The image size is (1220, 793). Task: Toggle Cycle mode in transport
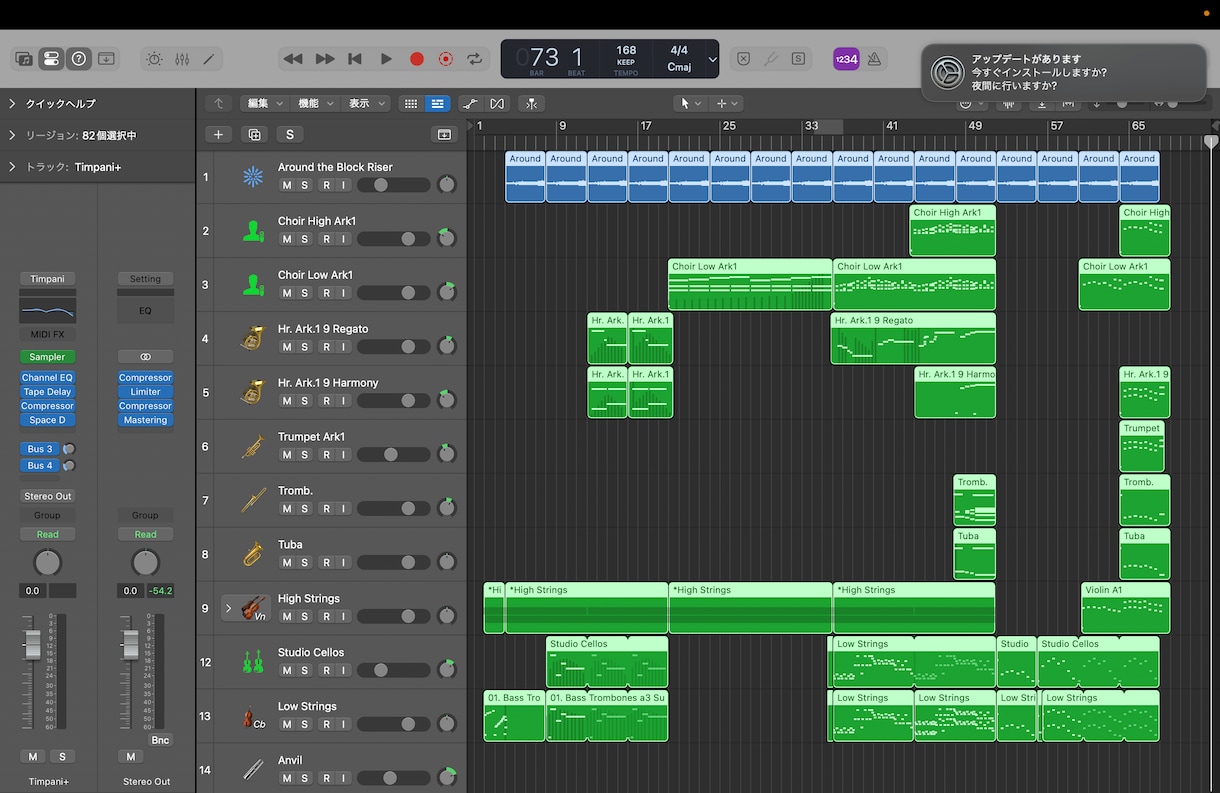(x=475, y=59)
